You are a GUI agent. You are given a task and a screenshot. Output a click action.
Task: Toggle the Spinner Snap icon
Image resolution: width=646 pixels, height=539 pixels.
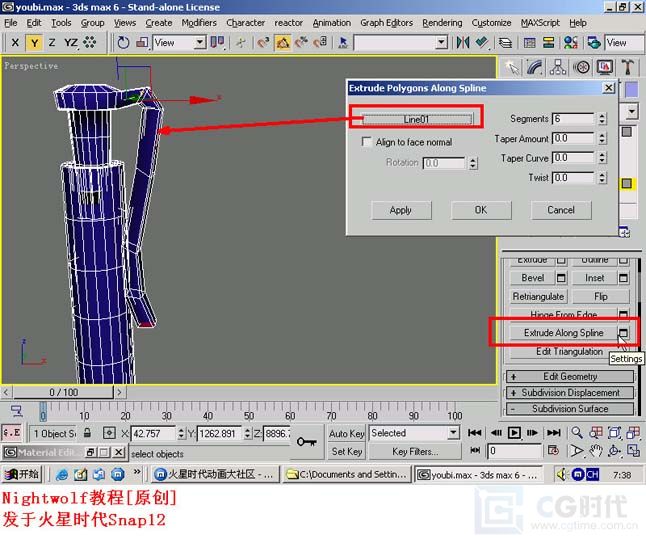(x=321, y=42)
